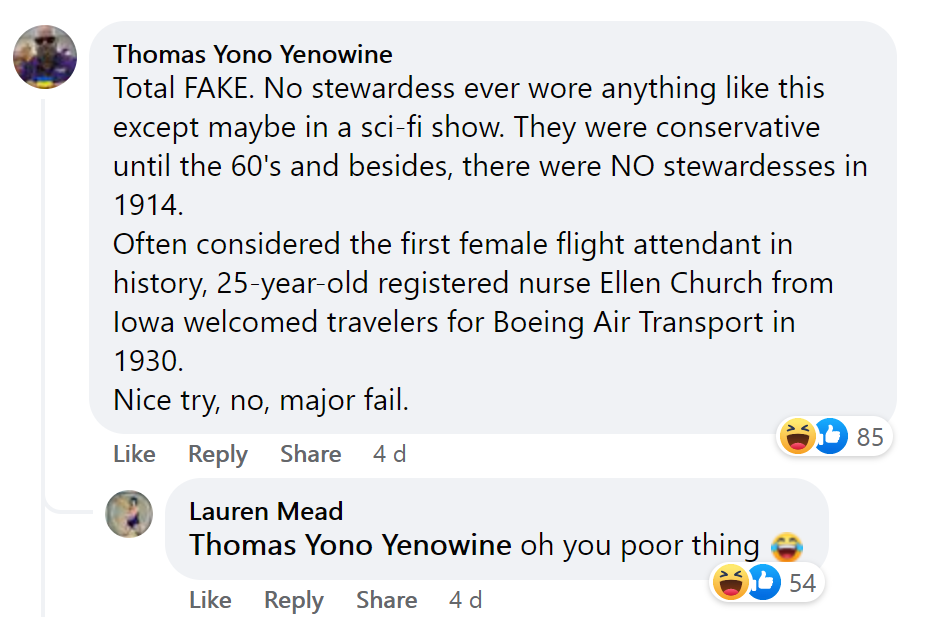Open Thomas Yono Yenowine's profile picture
Image resolution: width=935 pixels, height=617 pixels.
coord(45,57)
